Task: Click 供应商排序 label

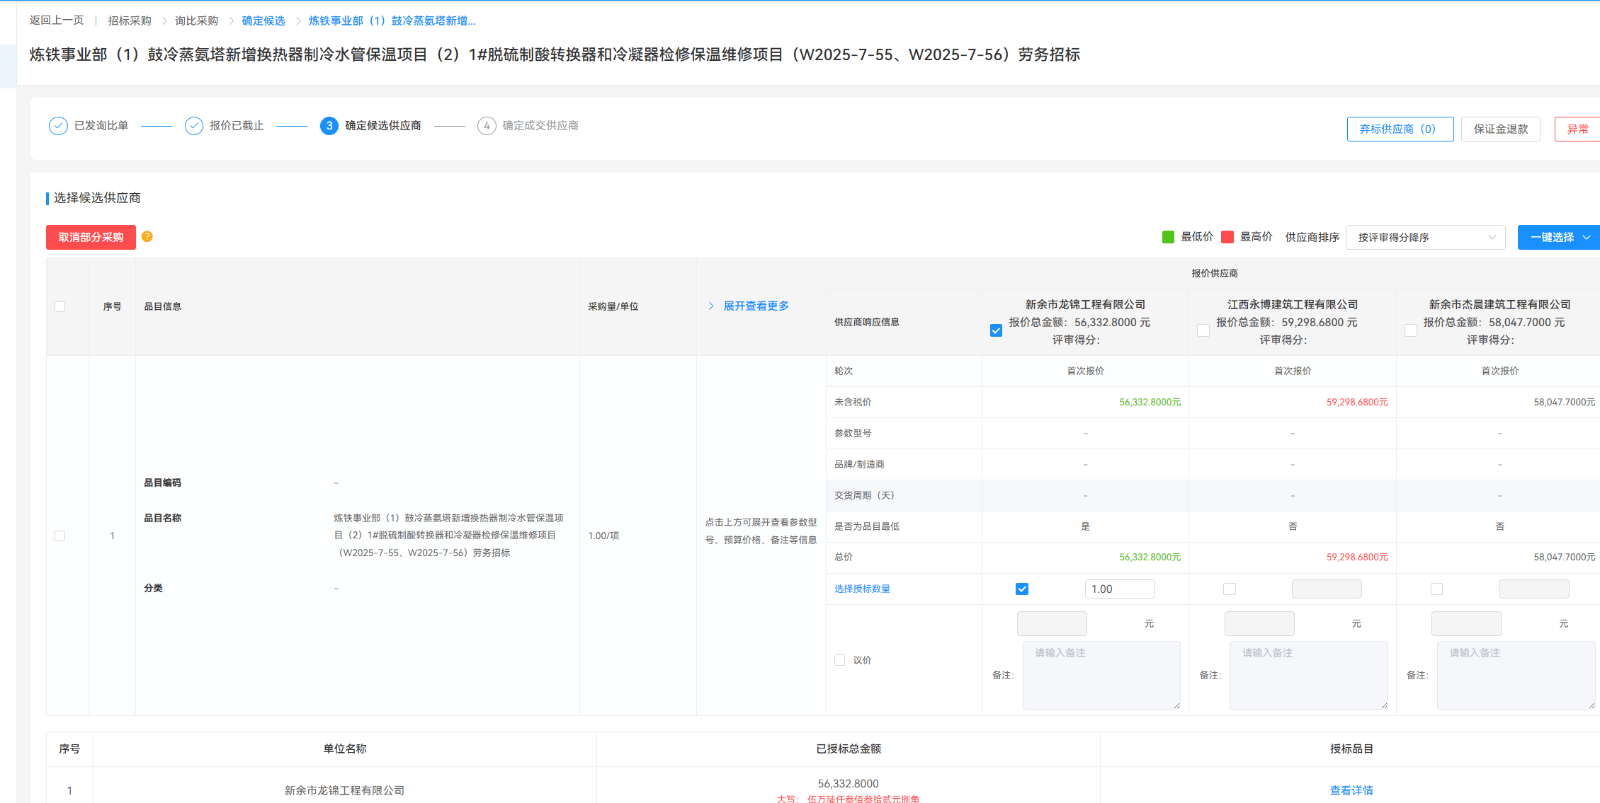Action: 1312,238
